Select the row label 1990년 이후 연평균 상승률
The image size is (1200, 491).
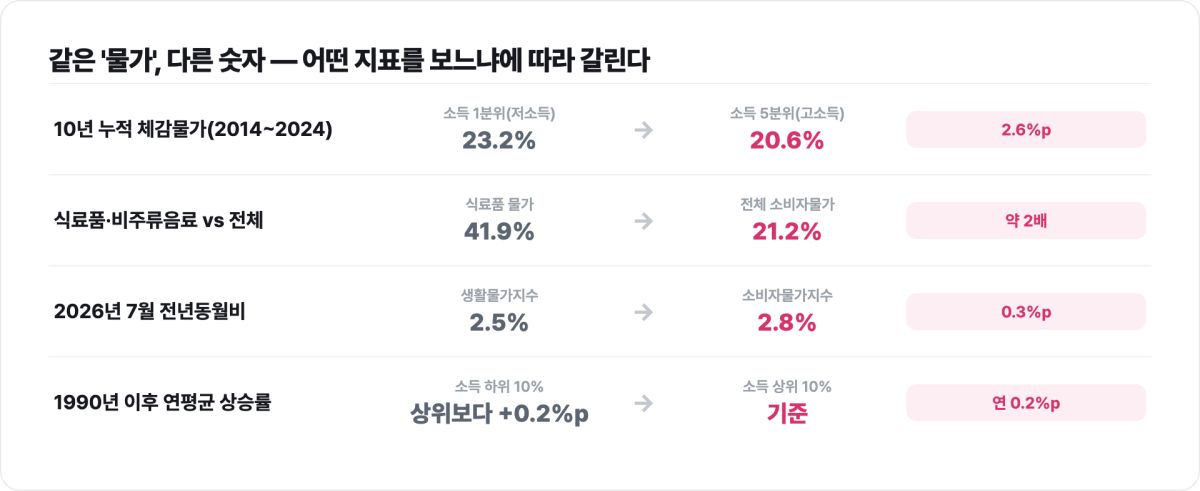coord(163,403)
